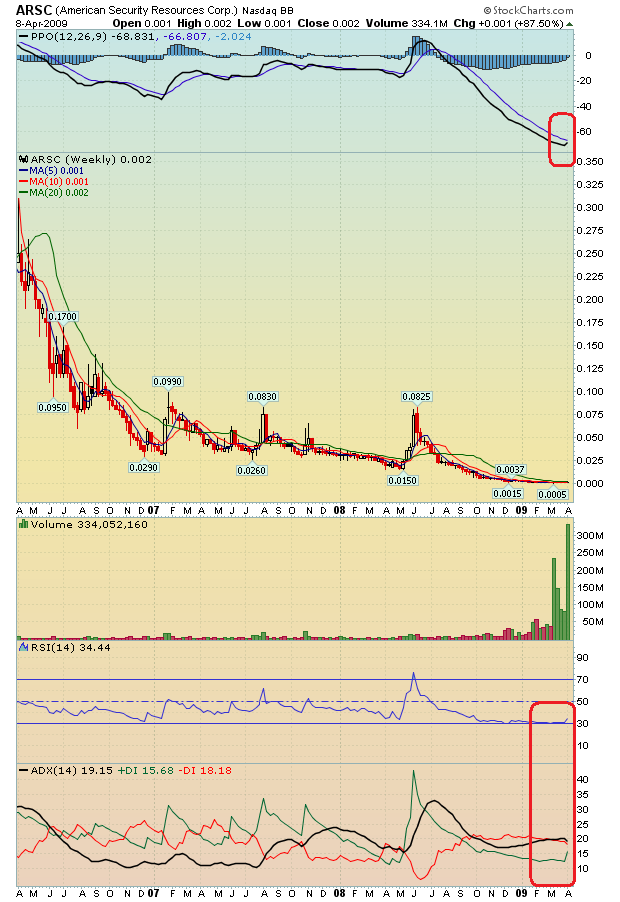The image size is (620, 902).
Task: Click the green up arrow after Chg
Action: pyautogui.click(x=569, y=24)
